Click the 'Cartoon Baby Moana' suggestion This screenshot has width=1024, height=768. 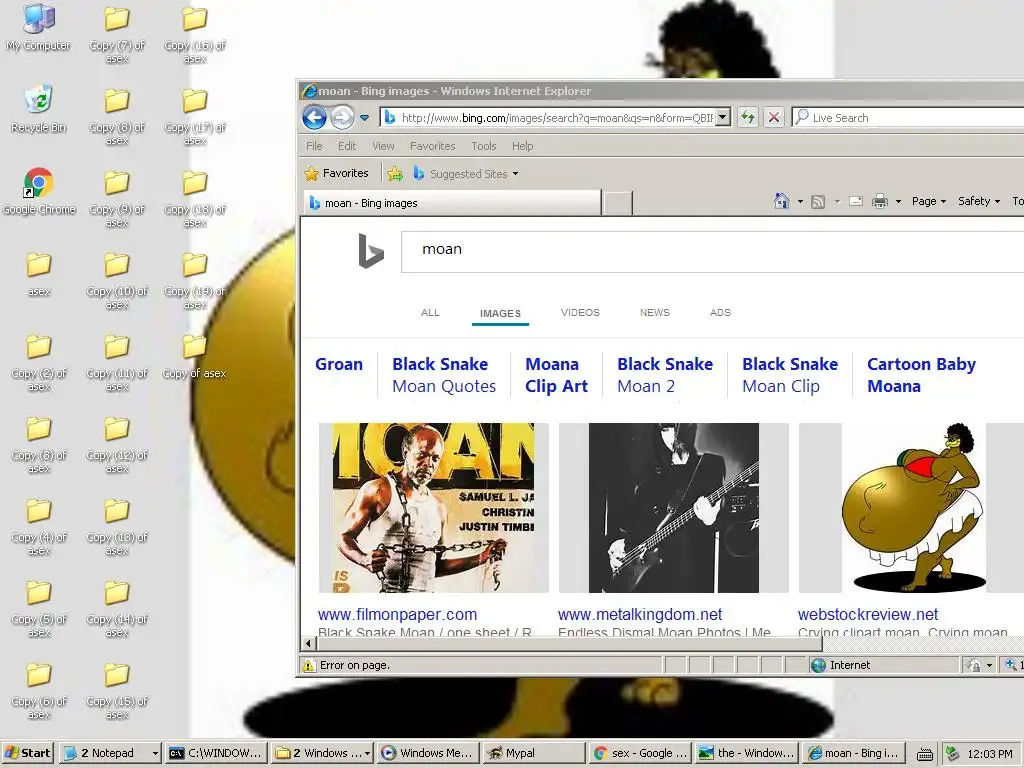(x=921, y=376)
